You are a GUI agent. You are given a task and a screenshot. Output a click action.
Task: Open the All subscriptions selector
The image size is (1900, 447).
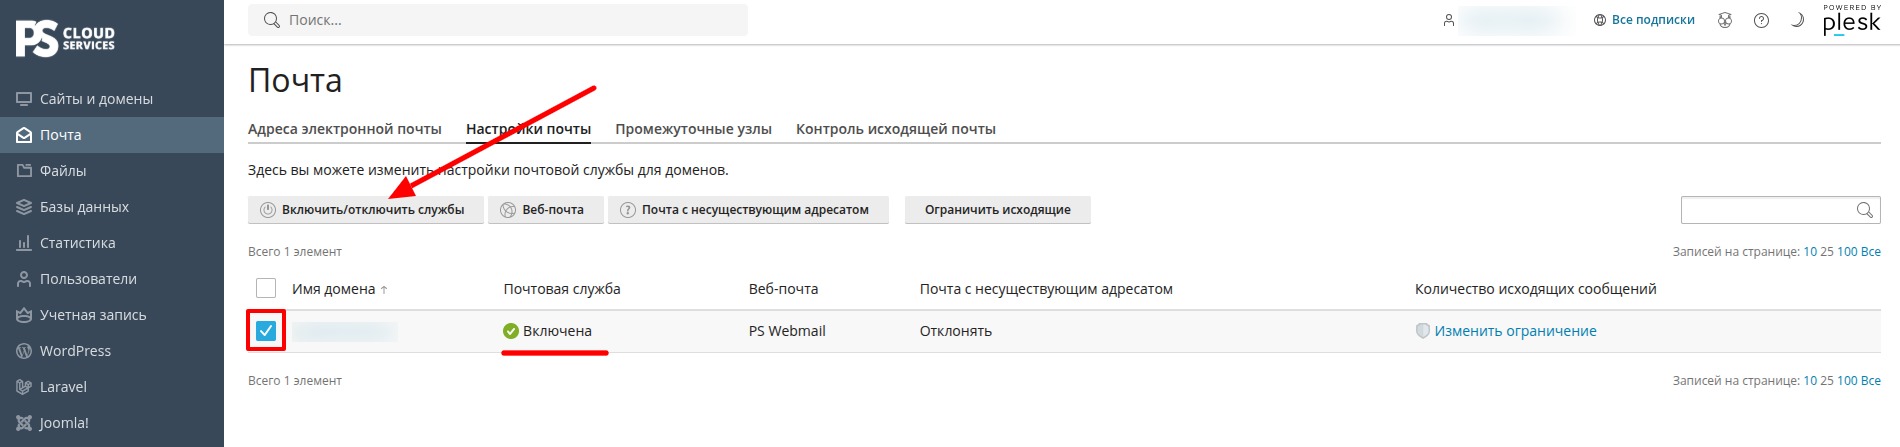click(x=1644, y=20)
